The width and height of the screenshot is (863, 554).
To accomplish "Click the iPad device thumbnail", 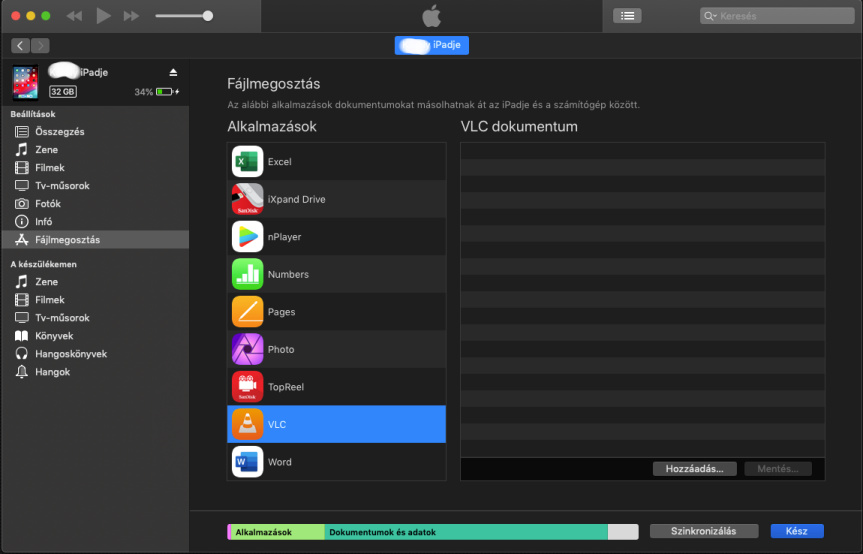I will (x=25, y=83).
